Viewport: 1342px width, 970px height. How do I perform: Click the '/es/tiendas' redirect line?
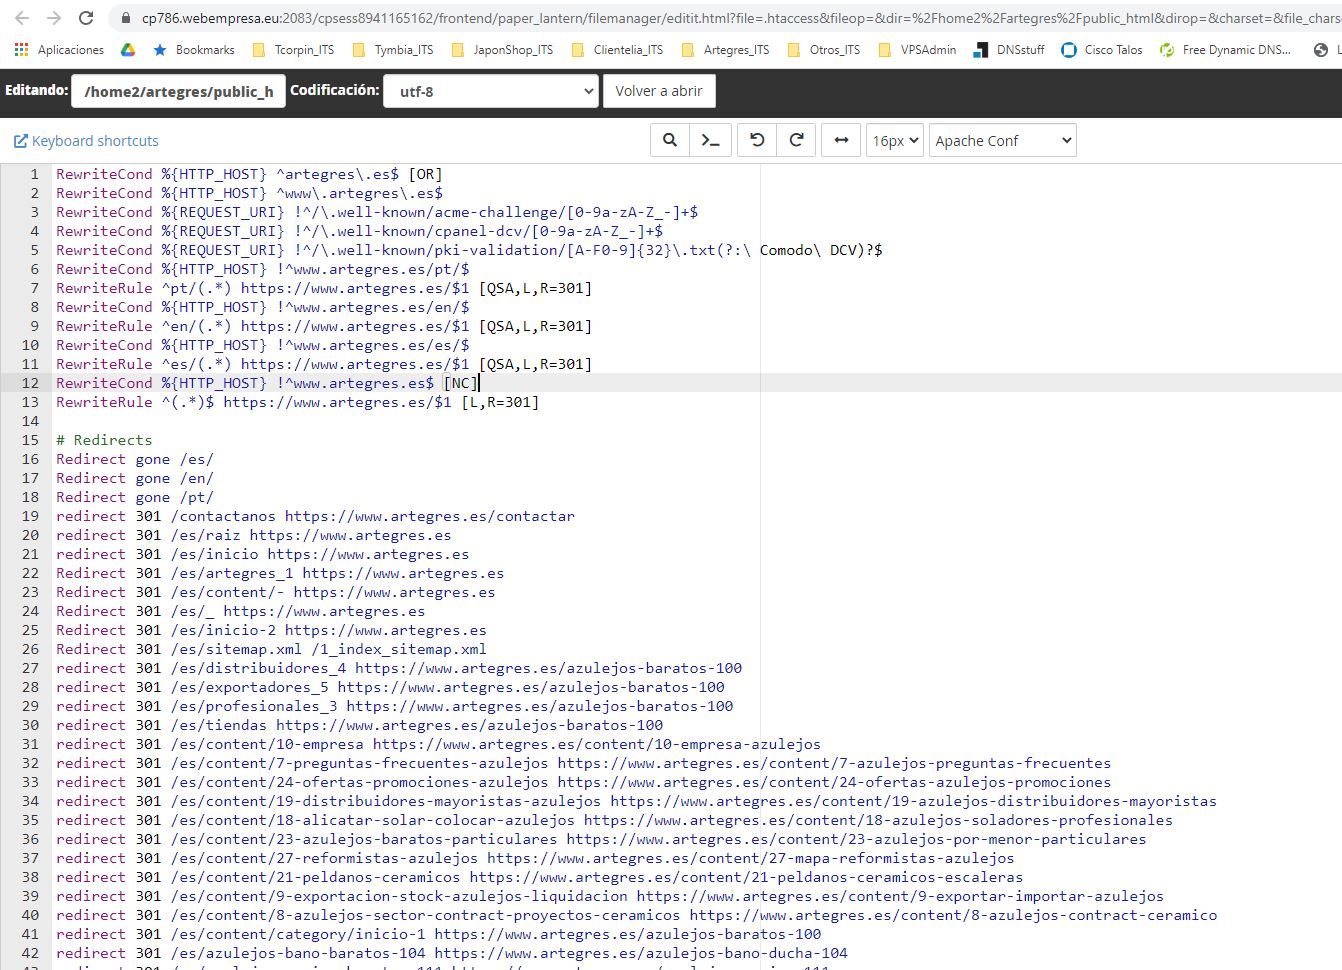click(359, 725)
